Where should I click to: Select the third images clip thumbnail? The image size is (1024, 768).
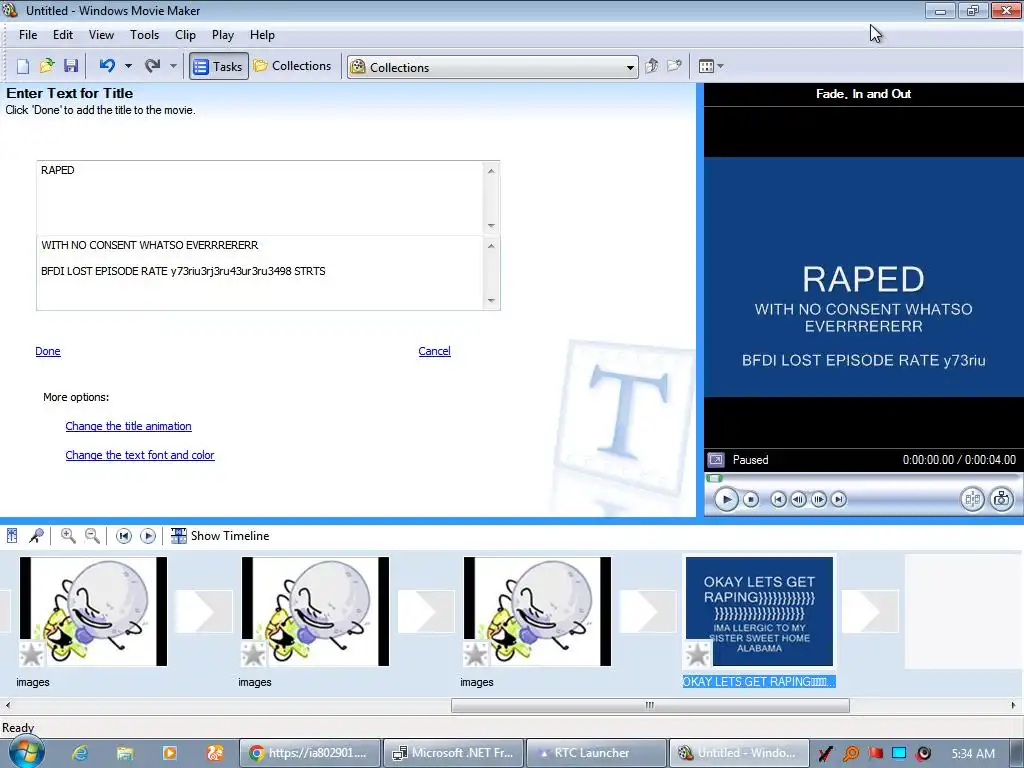tap(537, 611)
